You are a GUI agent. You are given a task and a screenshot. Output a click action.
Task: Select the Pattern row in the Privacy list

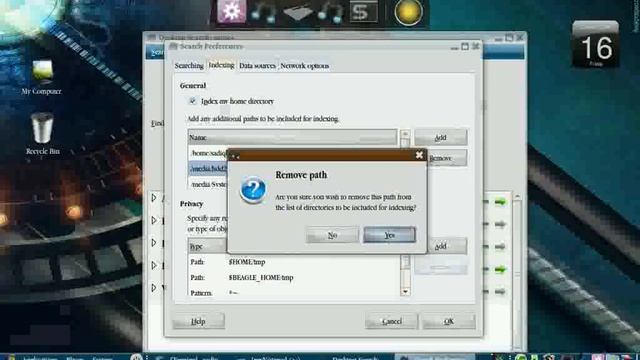point(294,292)
